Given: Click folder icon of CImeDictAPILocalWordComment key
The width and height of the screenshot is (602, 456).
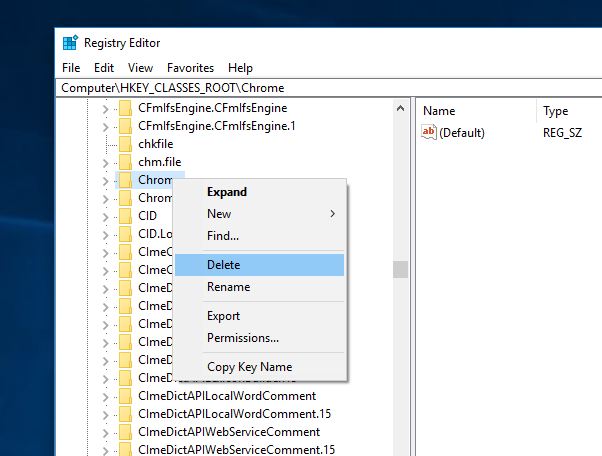Looking at the screenshot, I should pyautogui.click(x=125, y=396).
